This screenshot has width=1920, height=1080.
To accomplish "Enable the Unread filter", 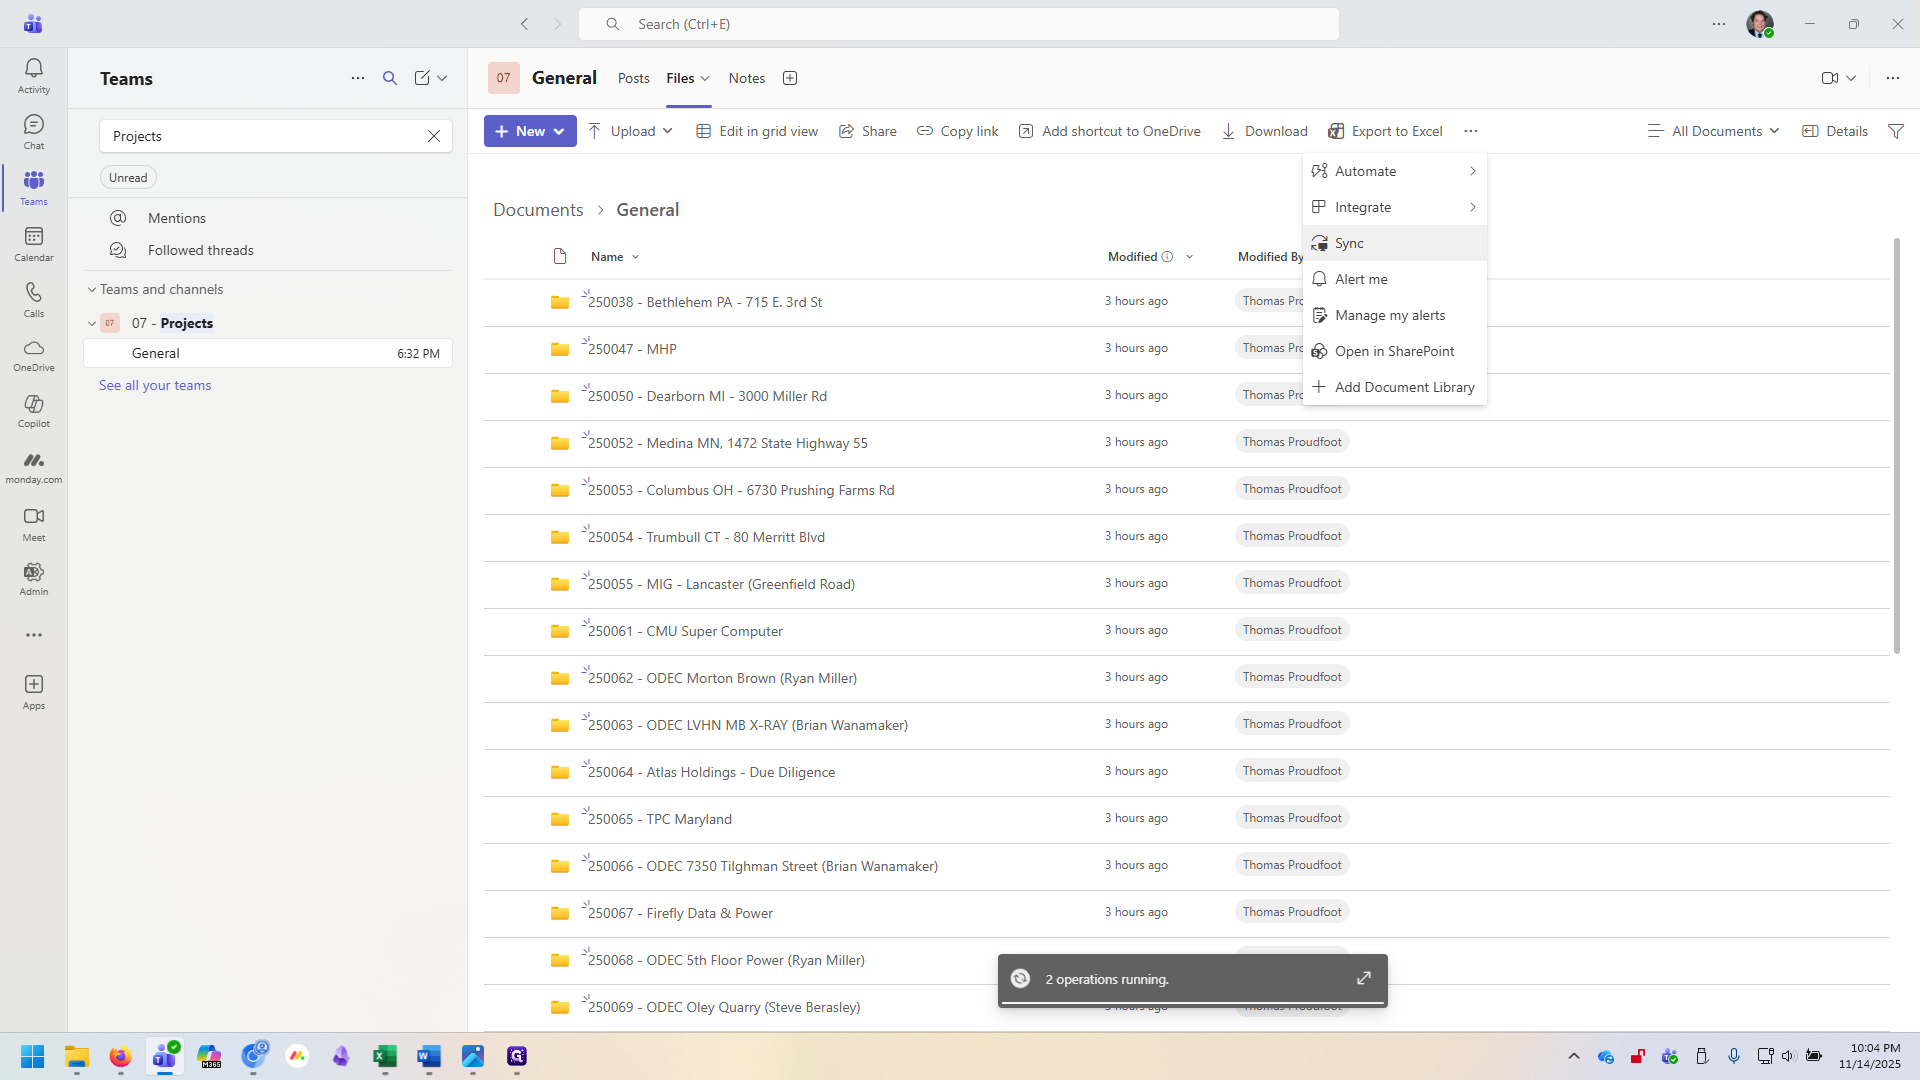I will [x=128, y=177].
